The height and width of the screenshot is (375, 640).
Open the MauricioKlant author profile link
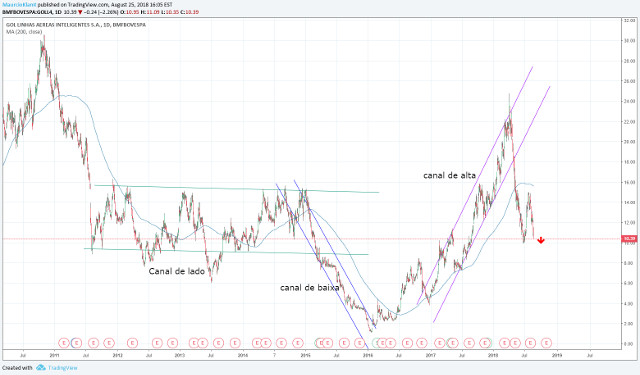pos(19,5)
